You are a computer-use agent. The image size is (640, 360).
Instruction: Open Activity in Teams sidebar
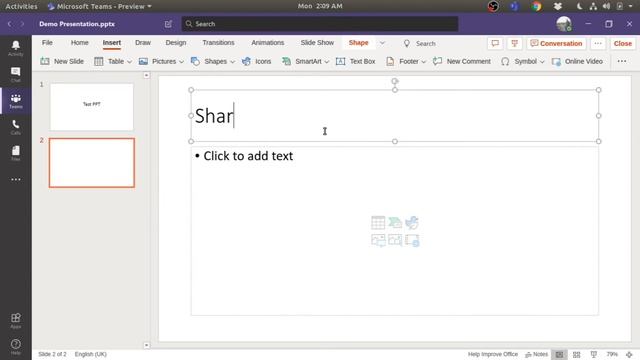tap(16, 48)
